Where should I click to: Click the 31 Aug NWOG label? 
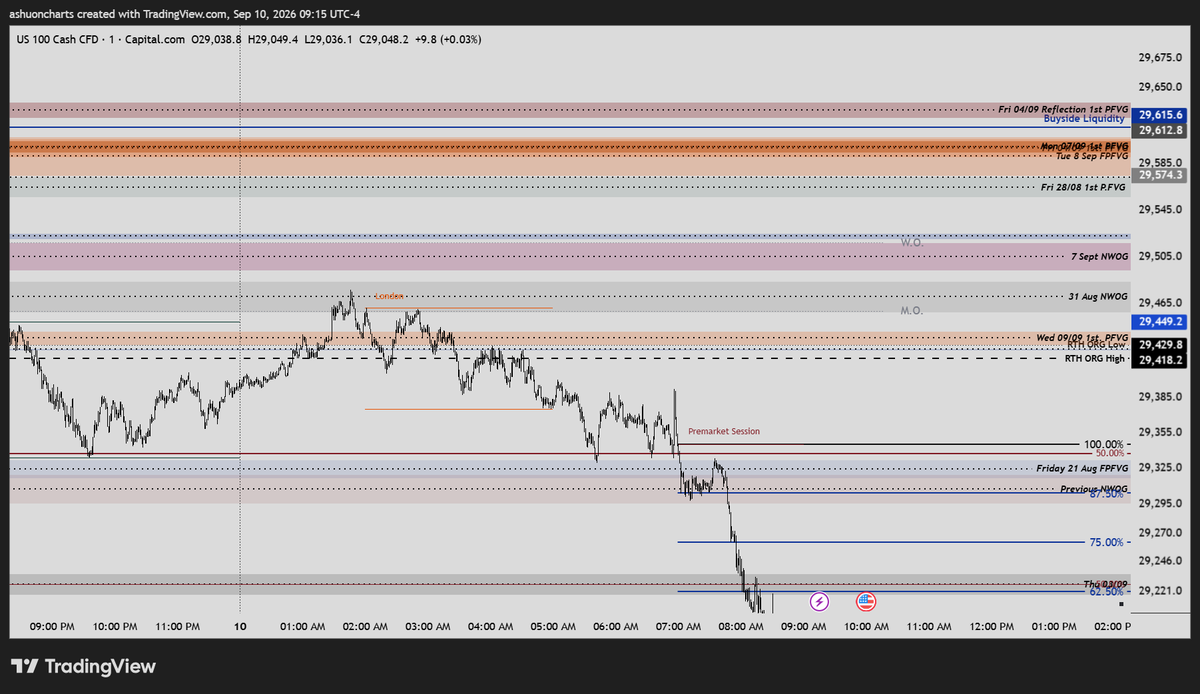pyautogui.click(x=1098, y=297)
